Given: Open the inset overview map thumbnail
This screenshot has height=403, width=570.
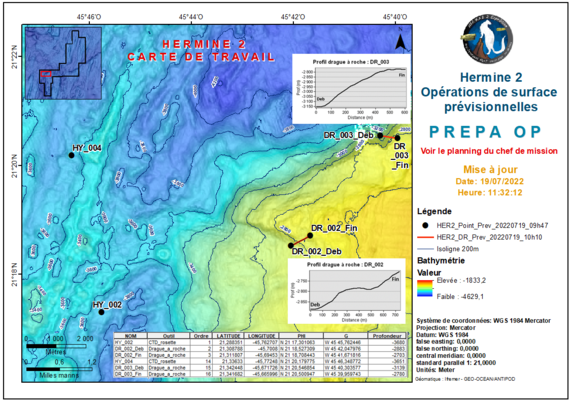Looking at the screenshot, I should coord(63,63).
